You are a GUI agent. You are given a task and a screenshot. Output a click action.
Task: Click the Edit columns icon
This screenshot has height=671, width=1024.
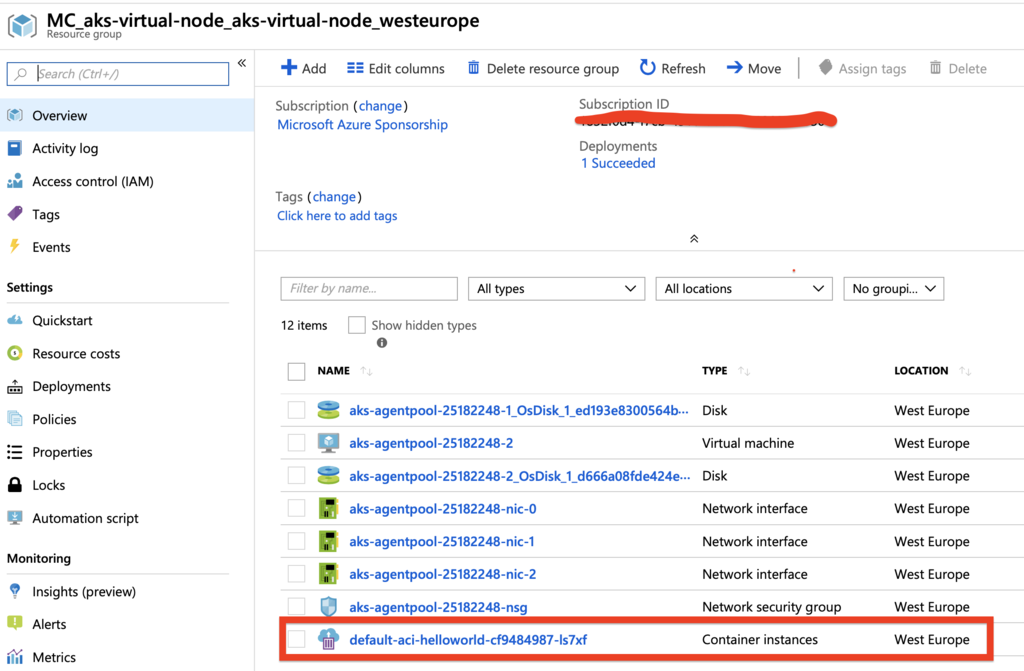(x=355, y=68)
